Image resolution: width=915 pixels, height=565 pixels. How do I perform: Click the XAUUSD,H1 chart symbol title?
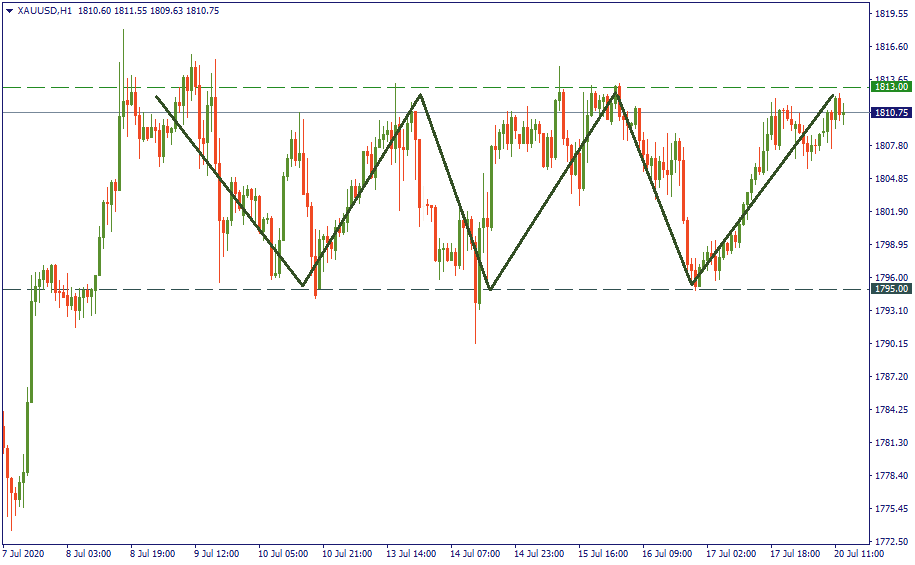click(45, 10)
